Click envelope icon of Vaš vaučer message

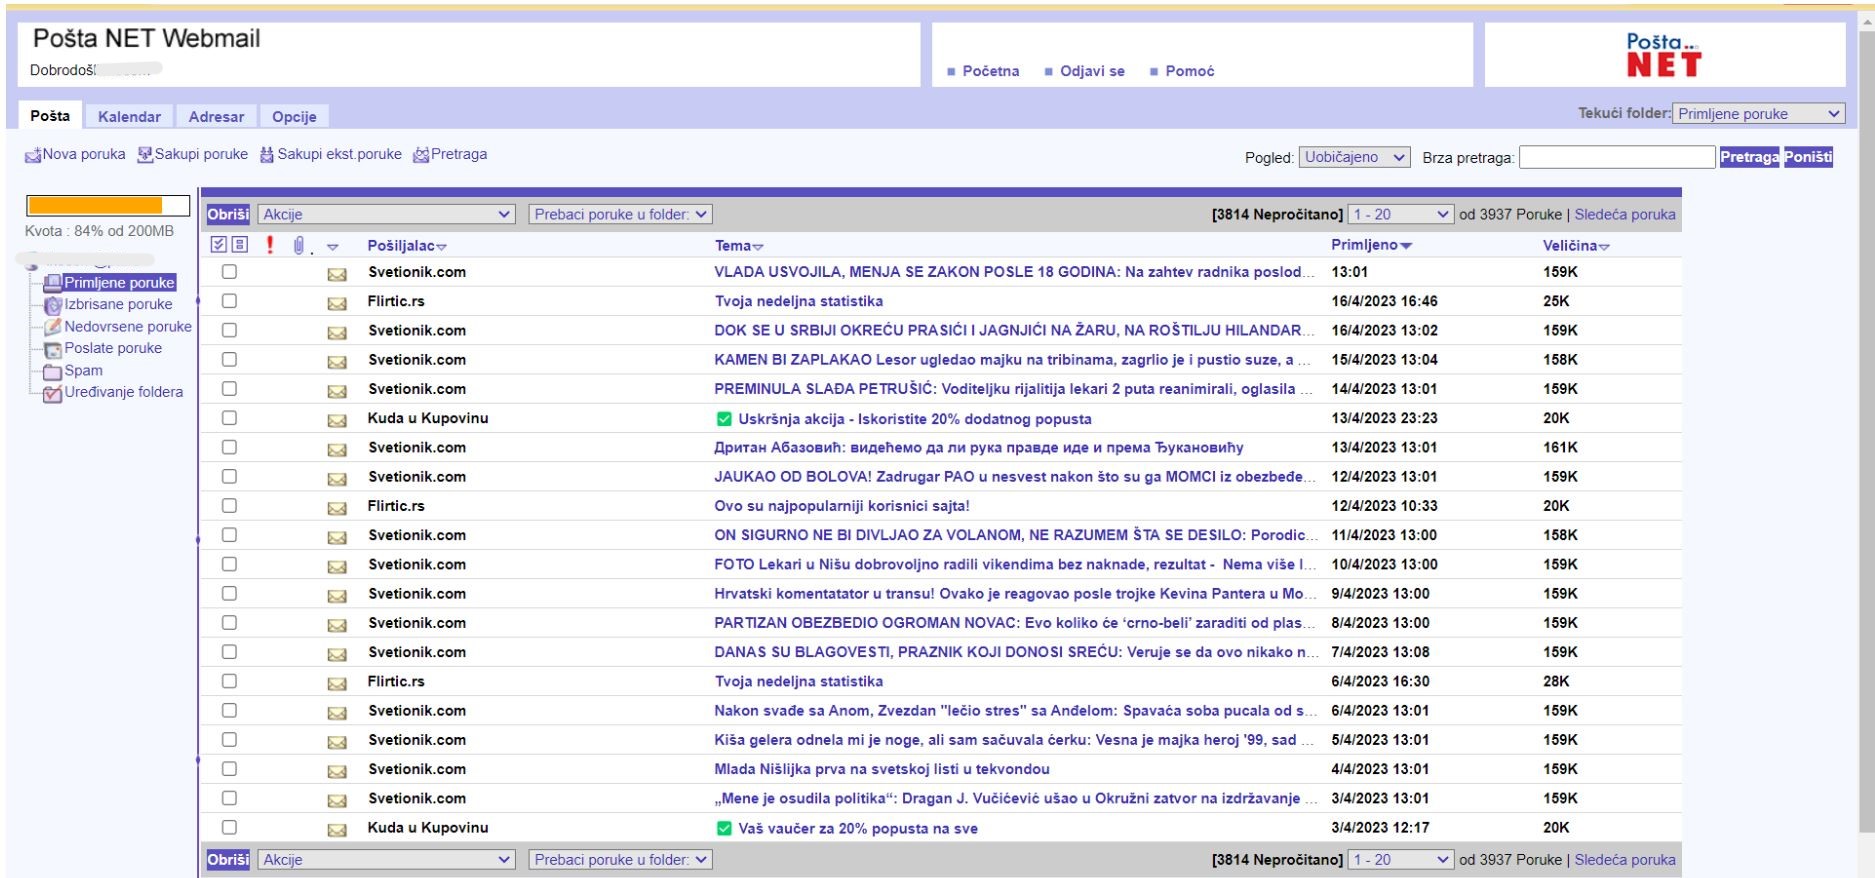pos(337,830)
